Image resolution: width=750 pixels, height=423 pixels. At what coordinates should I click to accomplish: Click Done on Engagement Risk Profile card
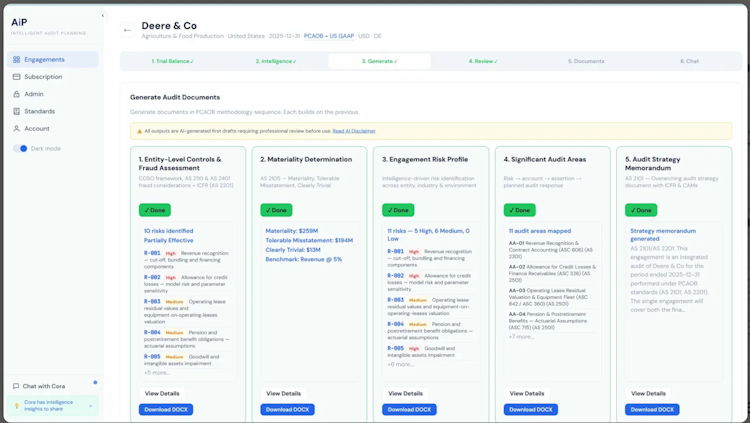(x=398, y=210)
